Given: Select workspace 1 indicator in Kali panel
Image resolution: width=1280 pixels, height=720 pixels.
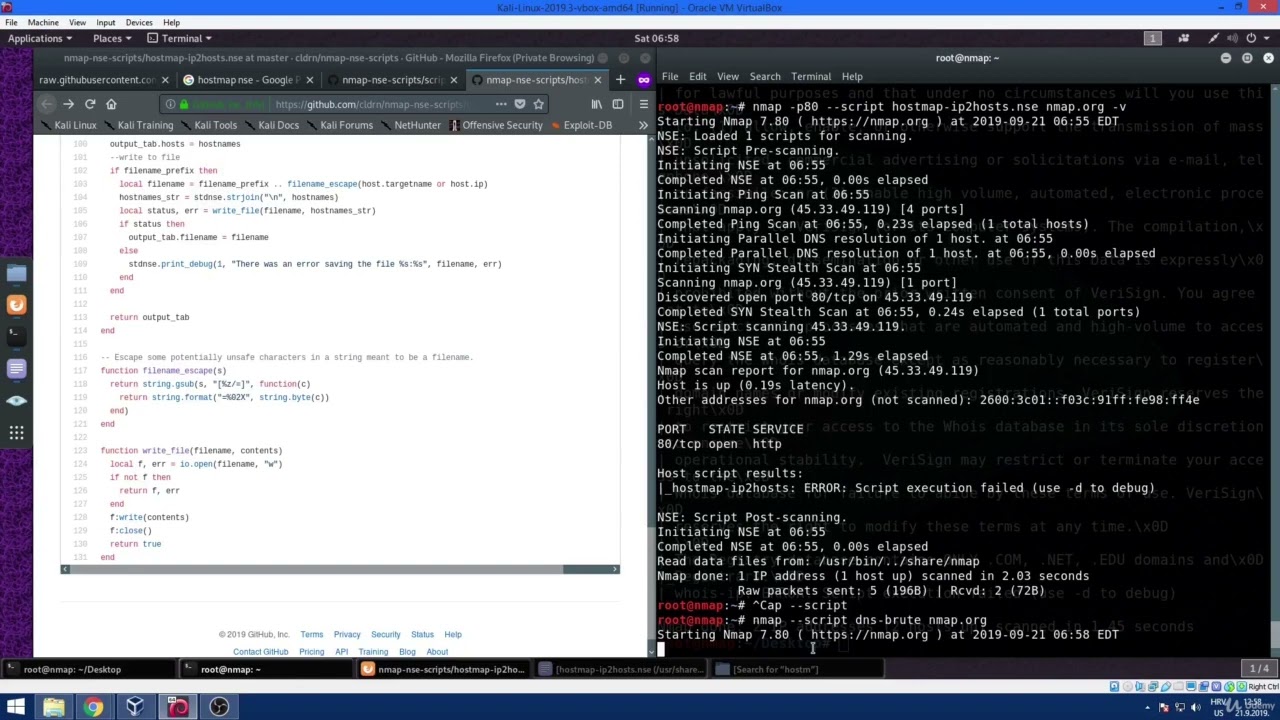Looking at the screenshot, I should 1152,38.
